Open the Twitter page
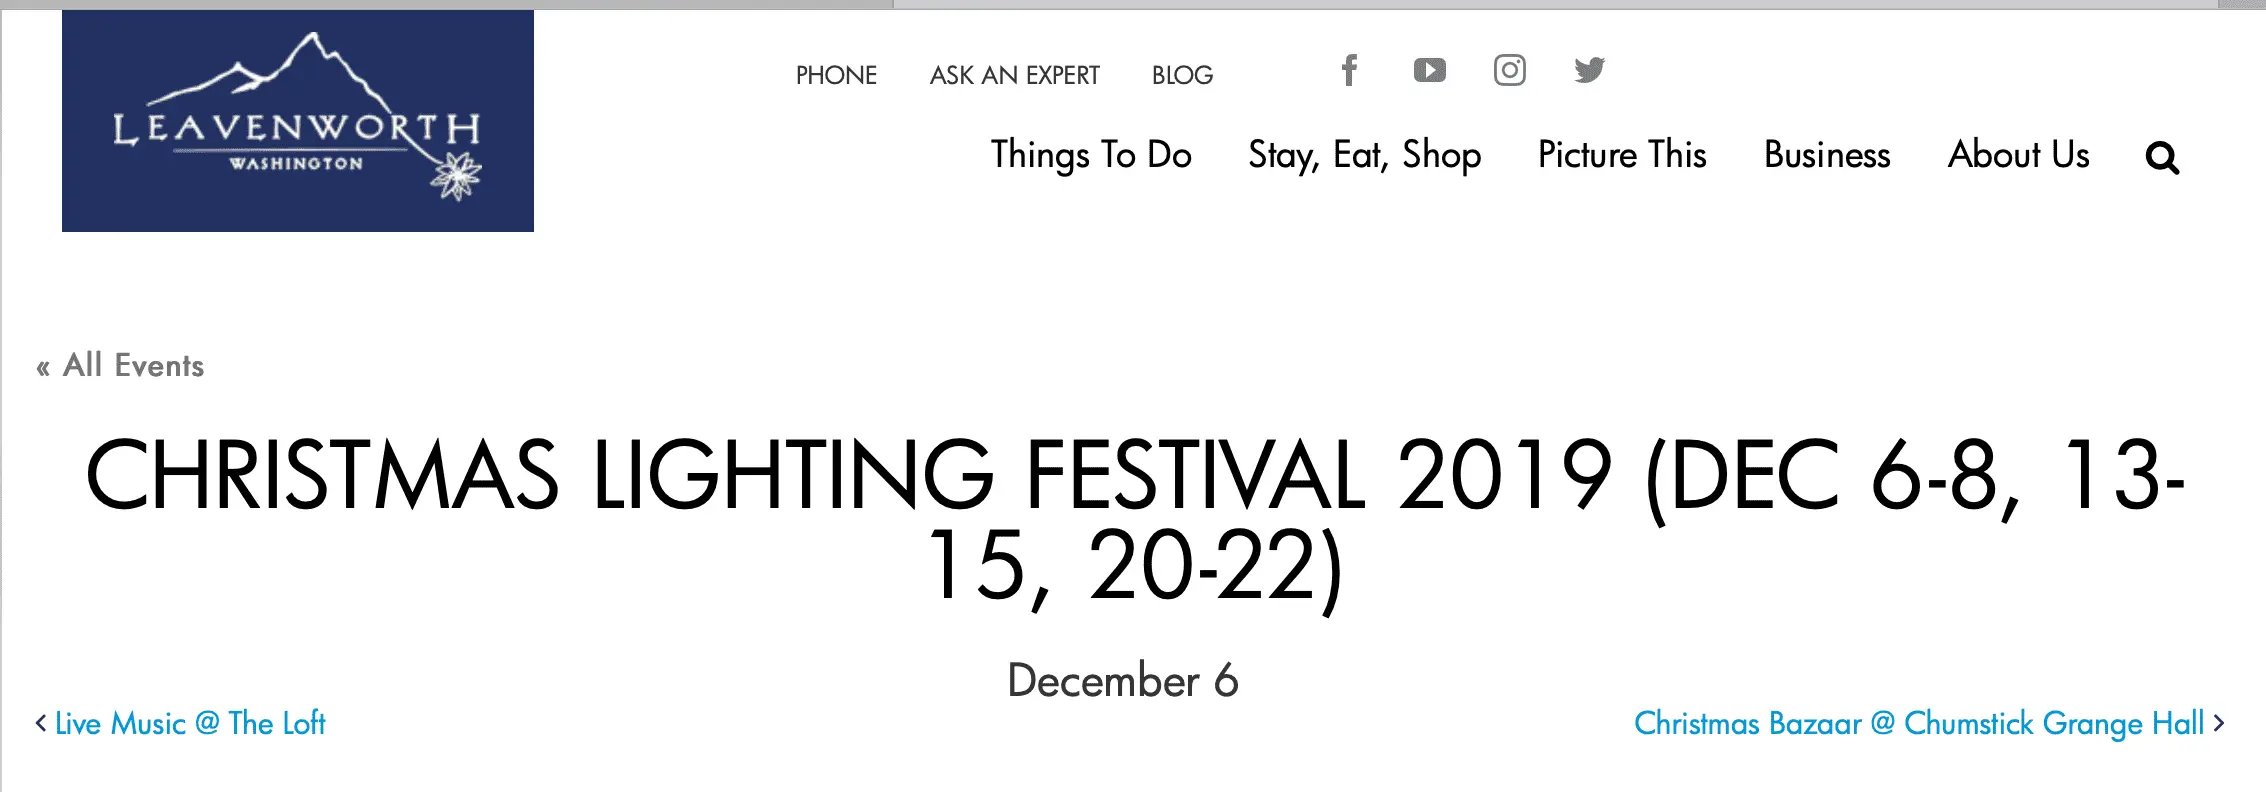 (1590, 70)
